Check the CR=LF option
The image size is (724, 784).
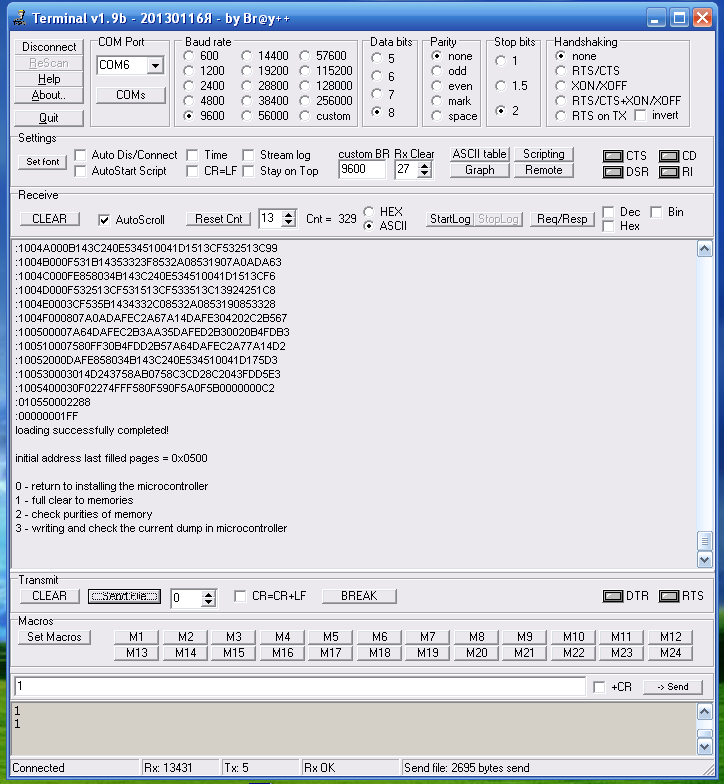tap(192, 171)
